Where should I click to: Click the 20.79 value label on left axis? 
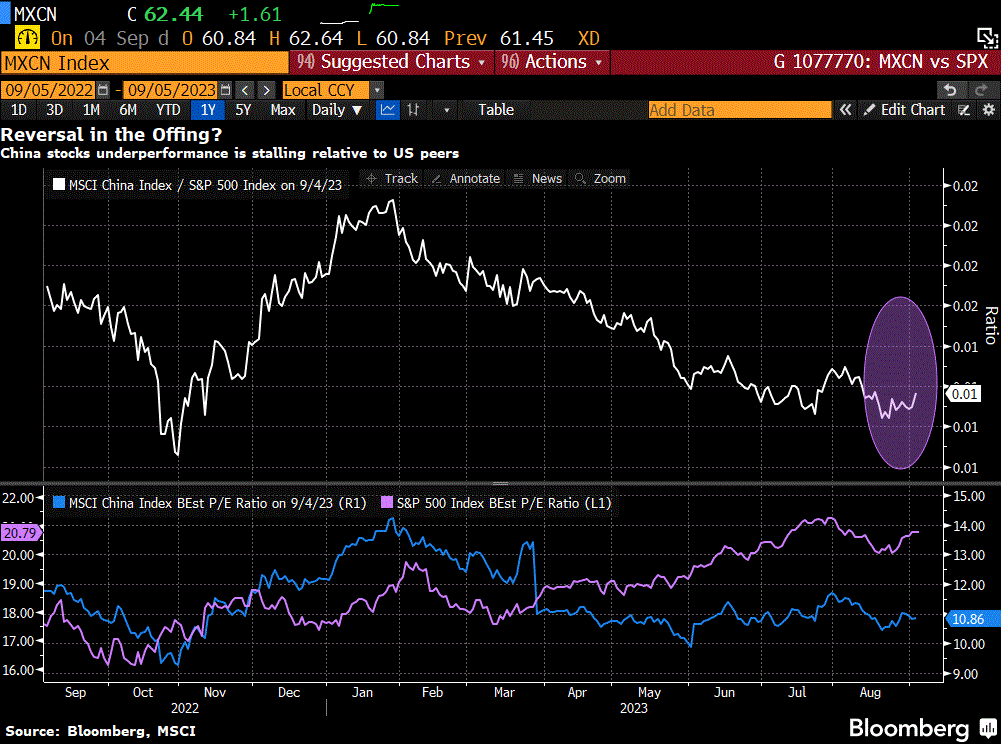point(20,533)
